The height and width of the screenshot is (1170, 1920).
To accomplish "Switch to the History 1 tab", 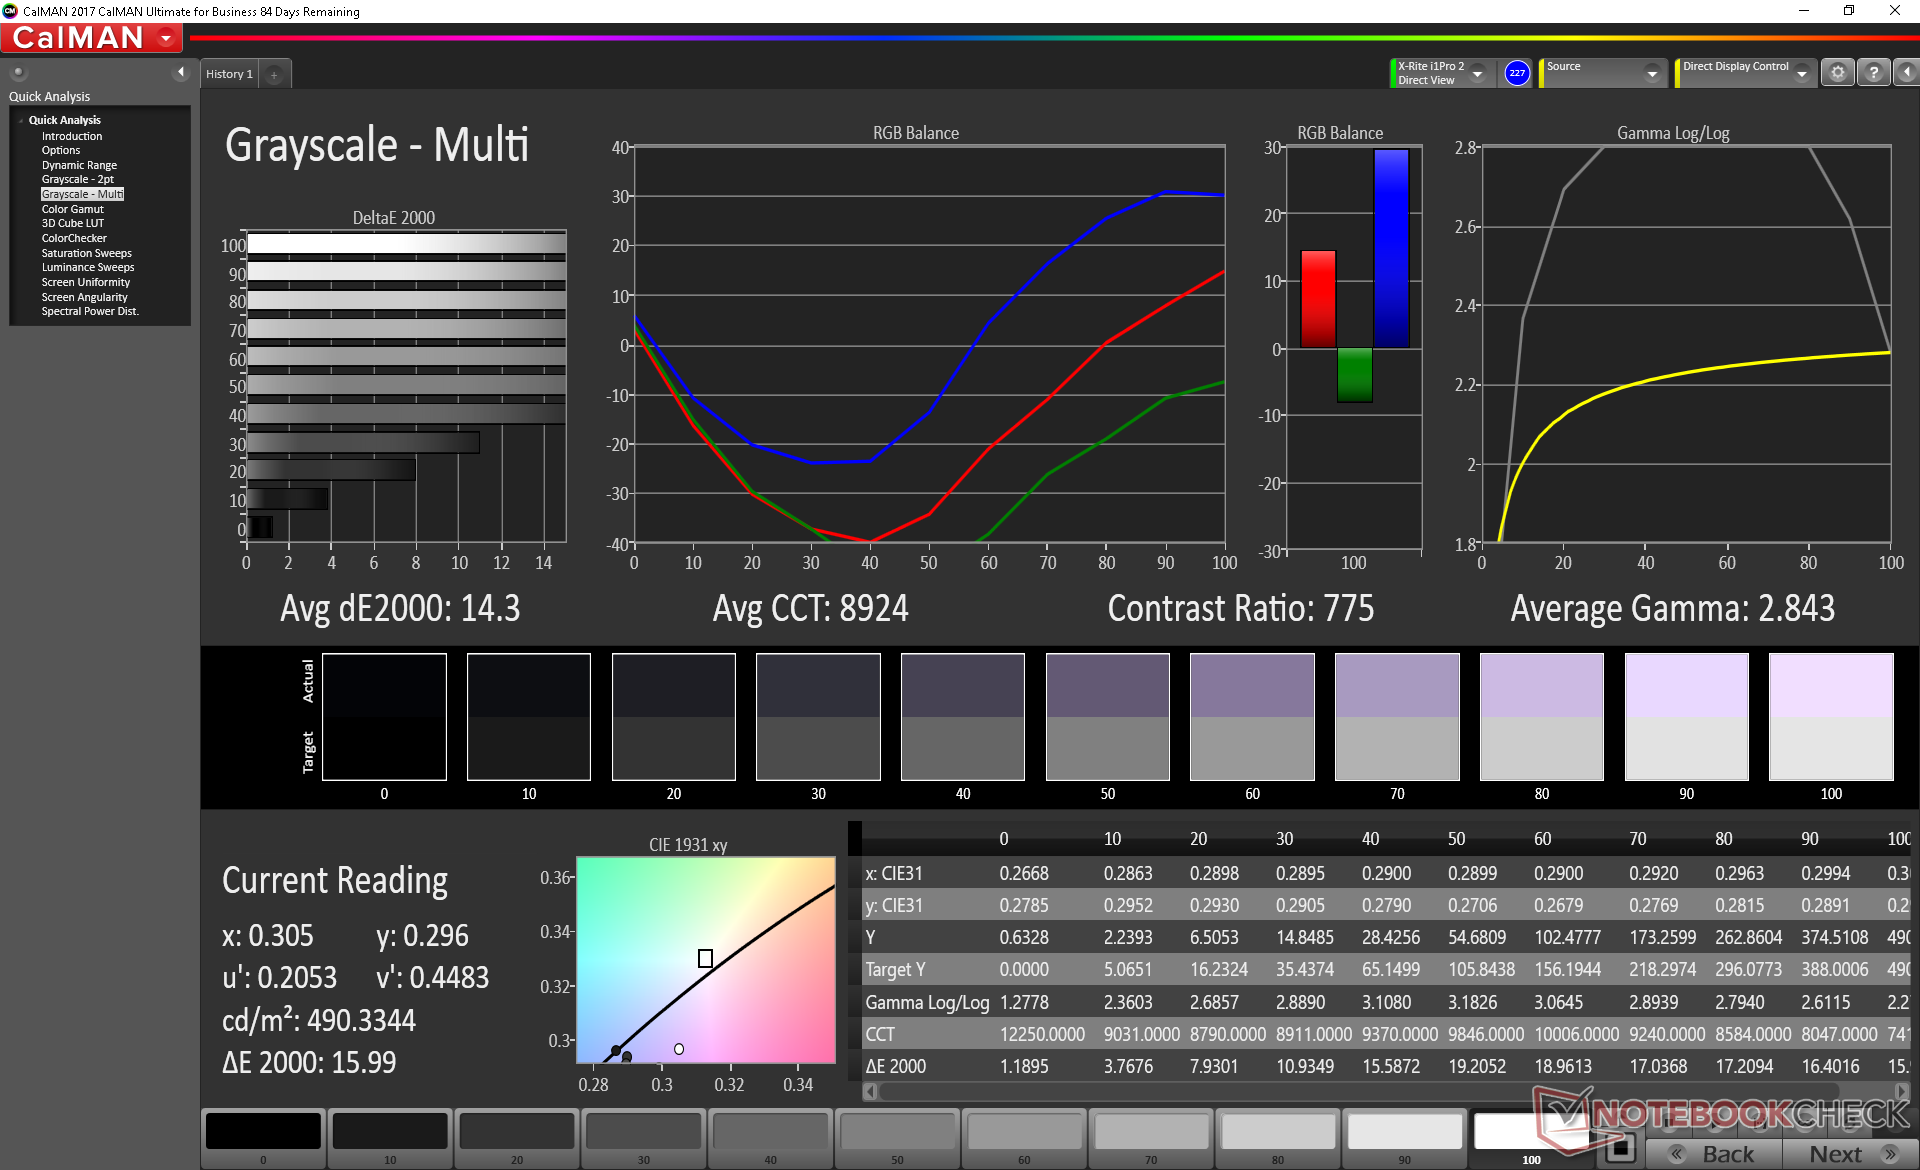I will (x=229, y=74).
